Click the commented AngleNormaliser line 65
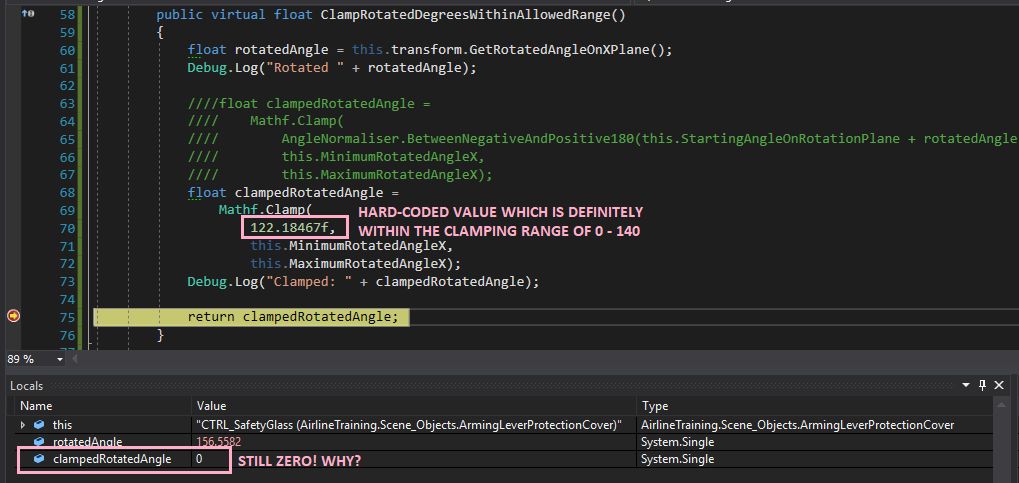 pyautogui.click(x=602, y=138)
